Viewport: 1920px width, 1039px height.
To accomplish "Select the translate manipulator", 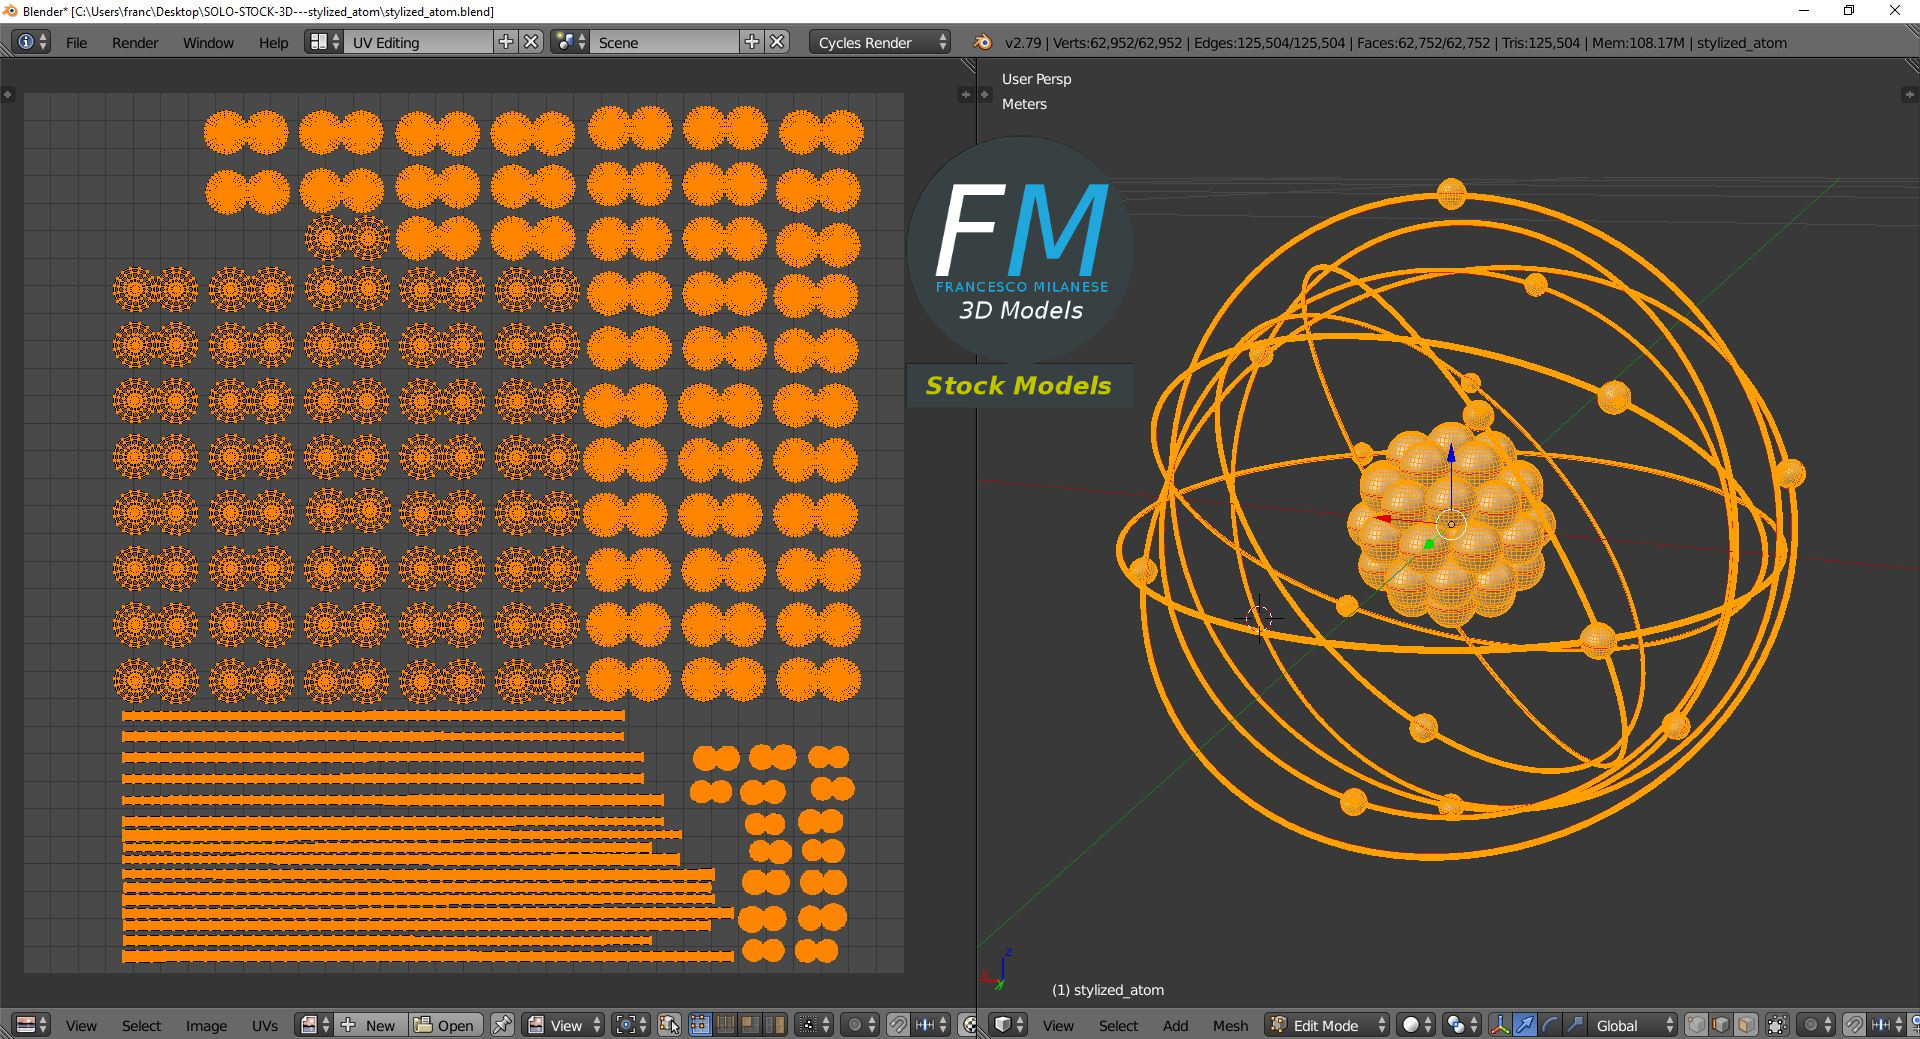I will pyautogui.click(x=1525, y=1025).
